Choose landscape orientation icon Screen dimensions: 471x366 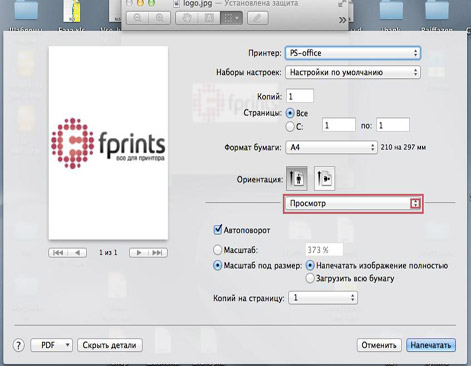click(324, 178)
